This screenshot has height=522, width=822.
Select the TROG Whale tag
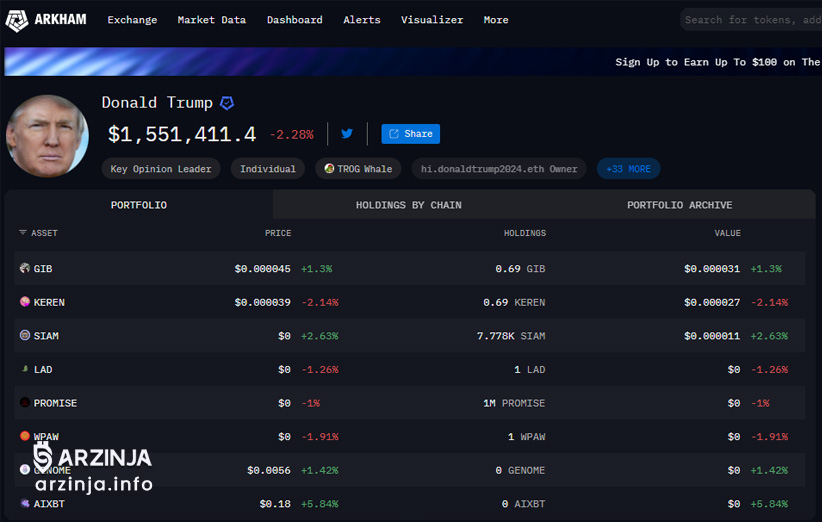click(x=358, y=169)
